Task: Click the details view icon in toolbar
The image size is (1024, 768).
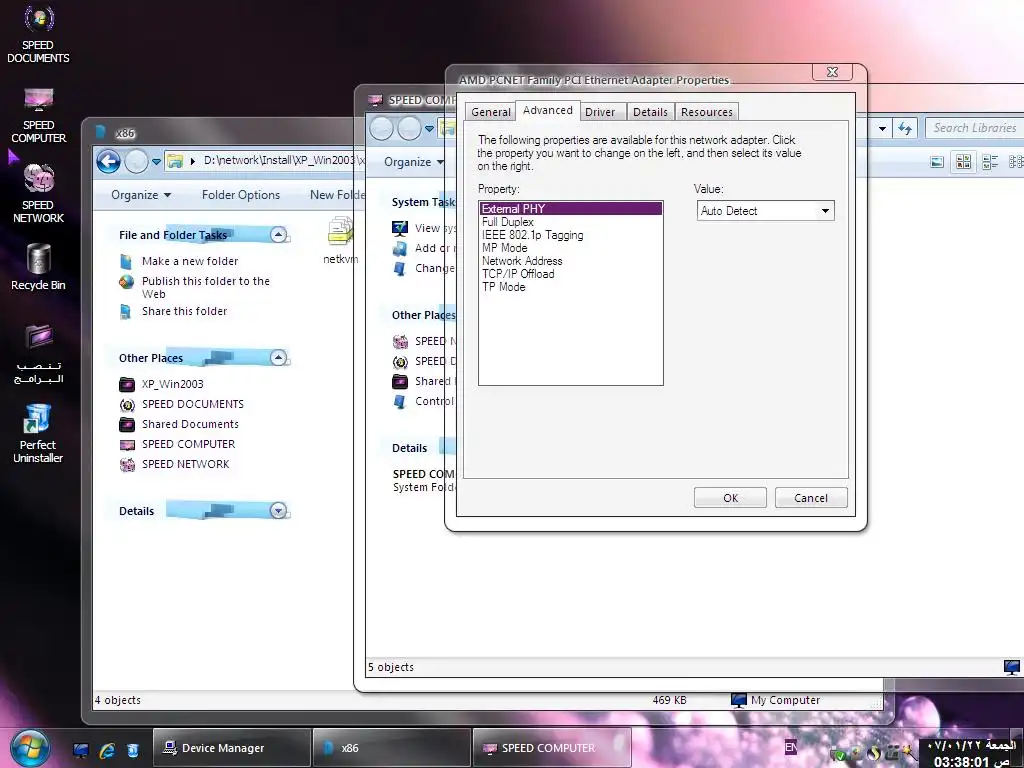Action: click(990, 162)
